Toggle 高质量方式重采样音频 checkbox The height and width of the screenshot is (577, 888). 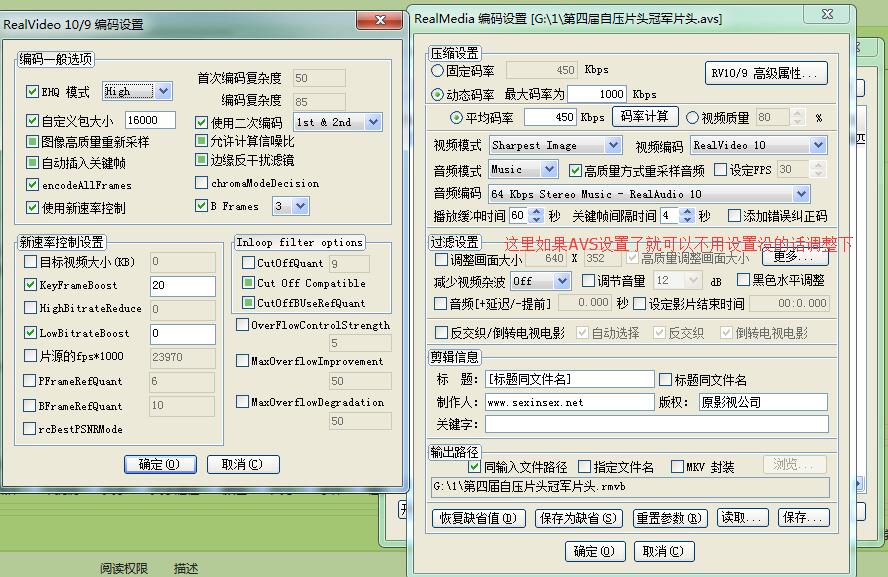pyautogui.click(x=575, y=170)
